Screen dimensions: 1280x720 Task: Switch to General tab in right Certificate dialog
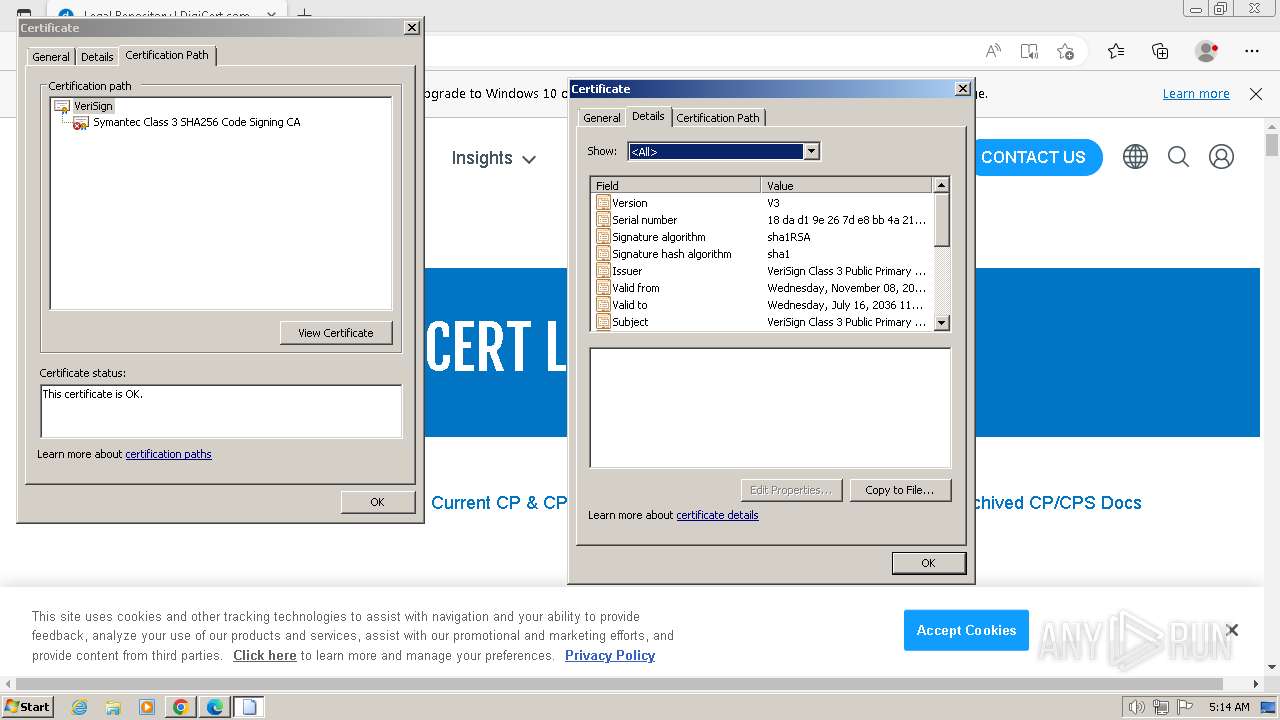pyautogui.click(x=602, y=118)
